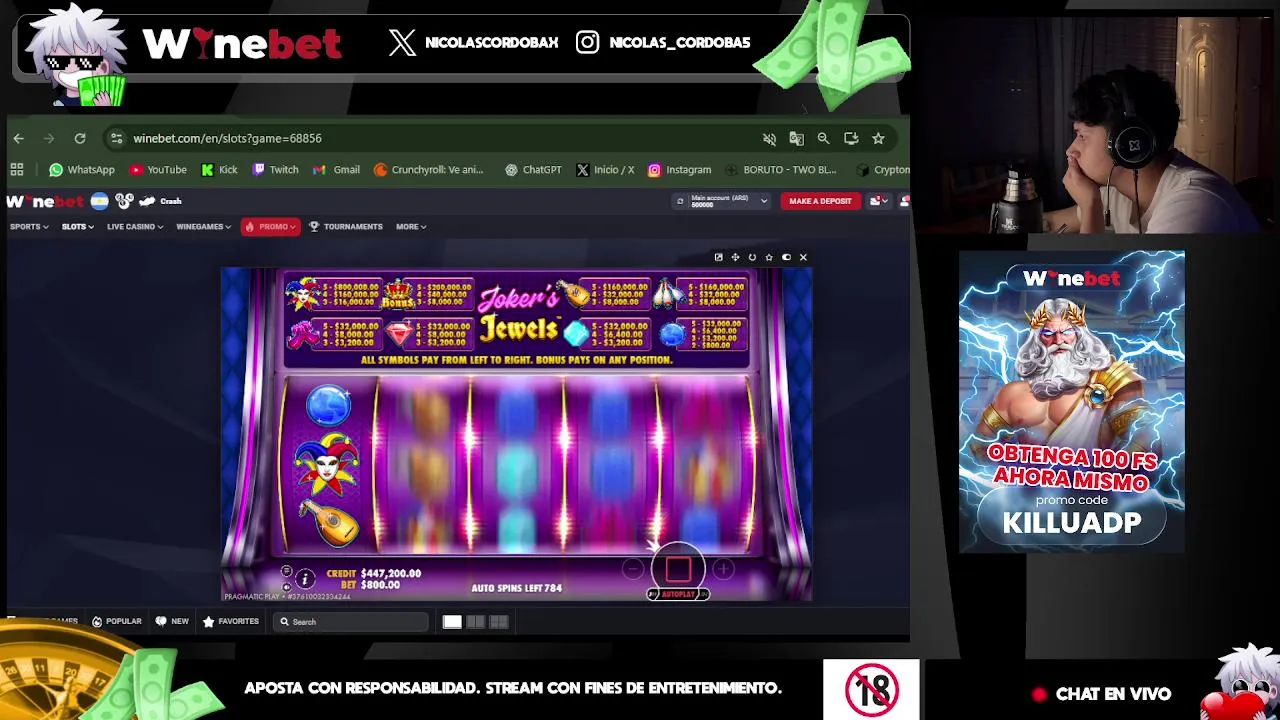This screenshot has height=720, width=1280.
Task: Toggle the game frame switch icon
Action: pos(786,258)
